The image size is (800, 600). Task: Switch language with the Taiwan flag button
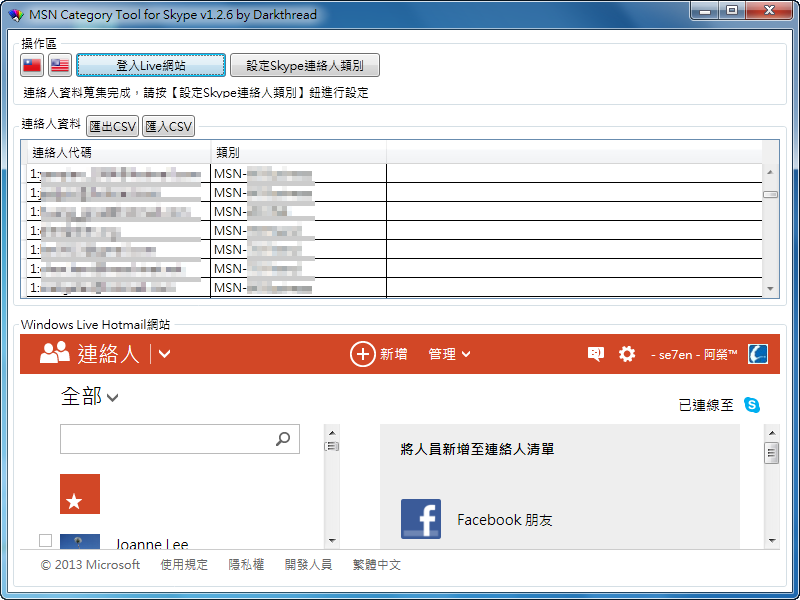(x=32, y=65)
